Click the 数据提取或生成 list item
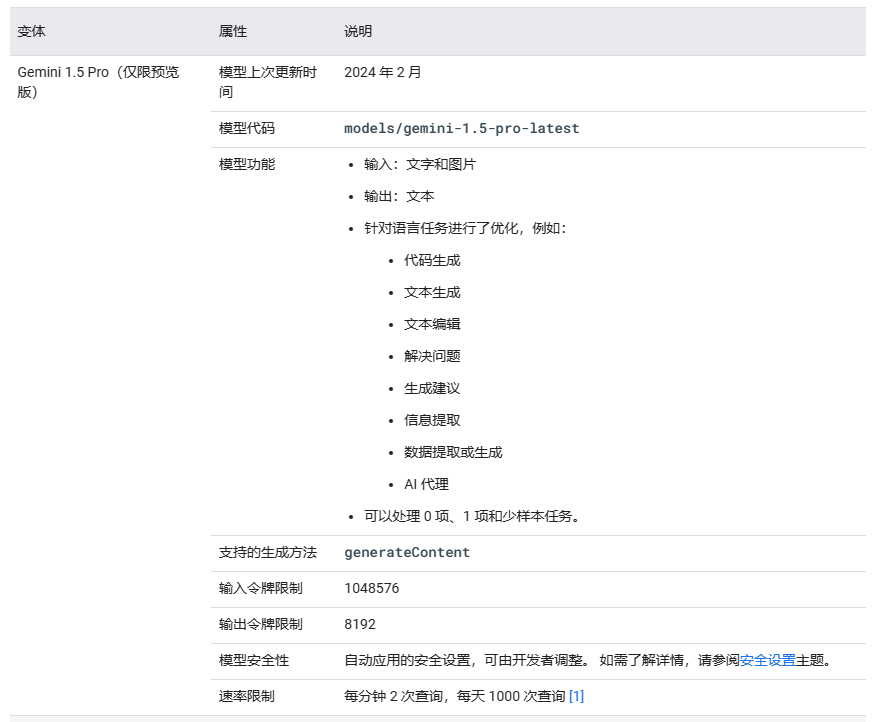 (453, 452)
